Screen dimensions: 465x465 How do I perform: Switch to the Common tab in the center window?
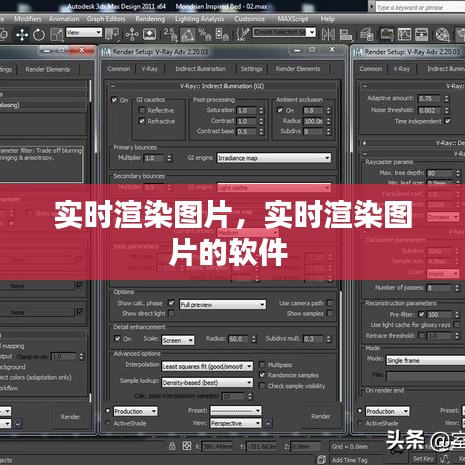[119, 69]
